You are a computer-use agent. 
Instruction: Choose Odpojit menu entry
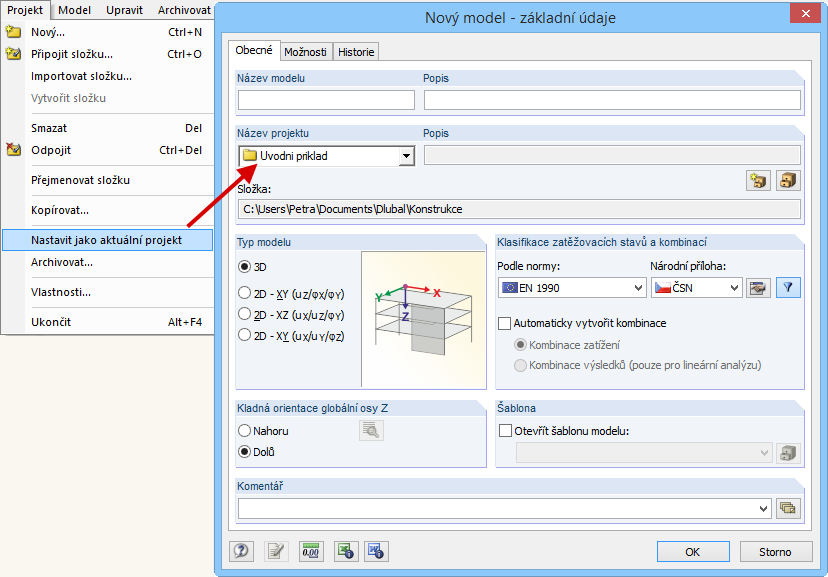[107, 150]
